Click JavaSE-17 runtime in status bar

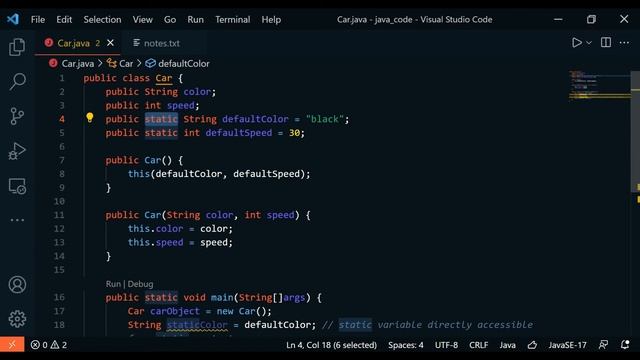pyautogui.click(x=567, y=345)
